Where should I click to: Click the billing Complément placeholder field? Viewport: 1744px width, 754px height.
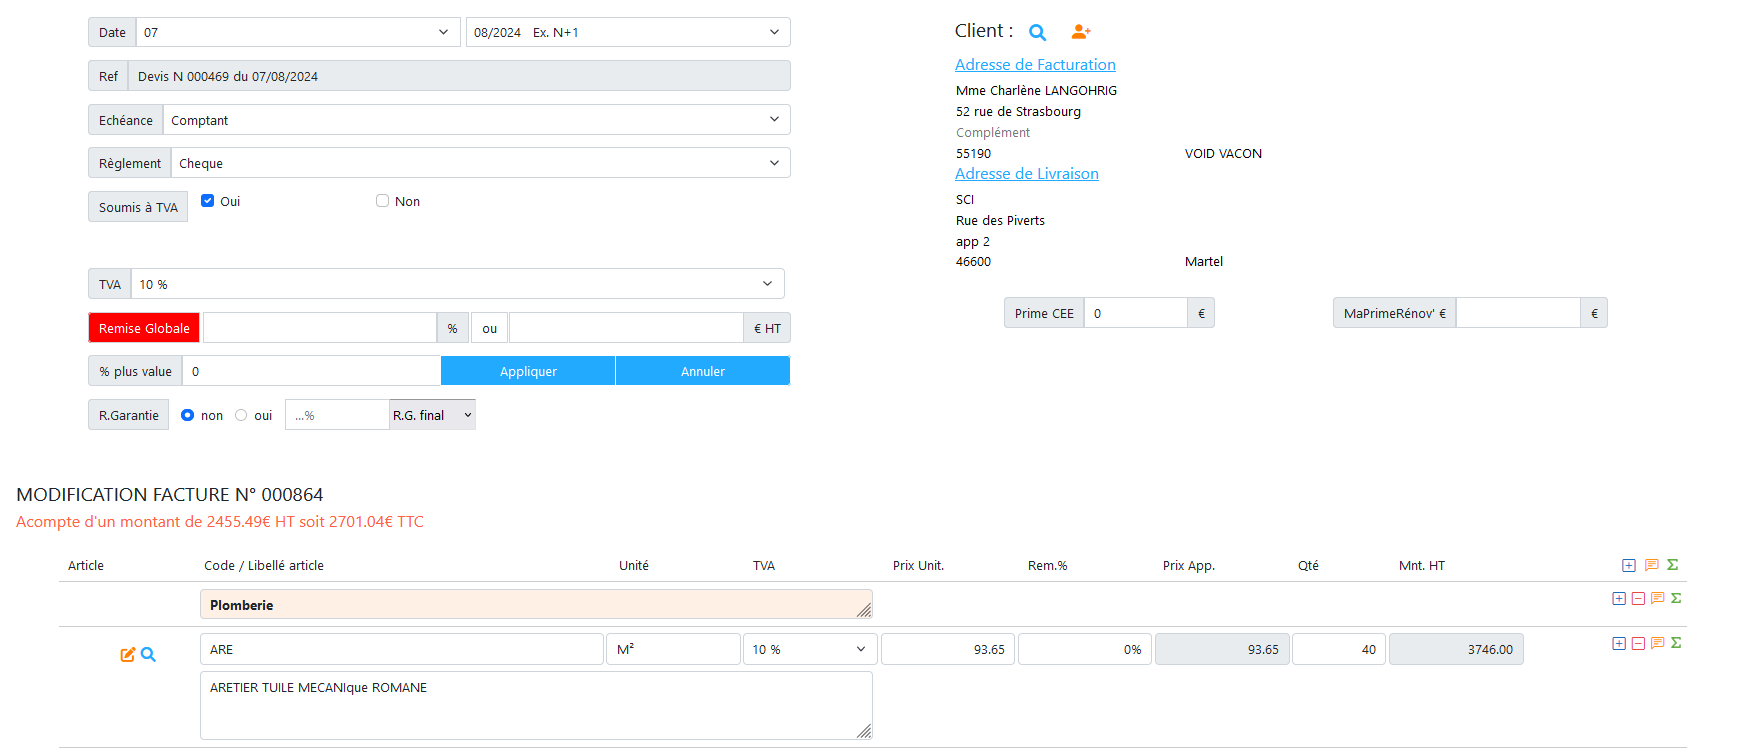point(993,132)
